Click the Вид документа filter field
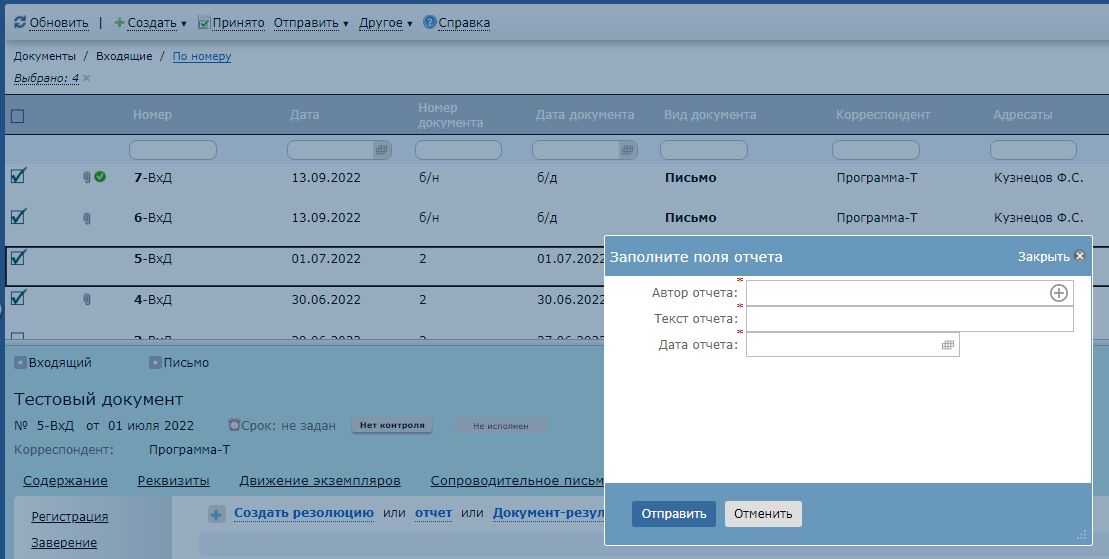The width and height of the screenshot is (1109, 559). 703,150
